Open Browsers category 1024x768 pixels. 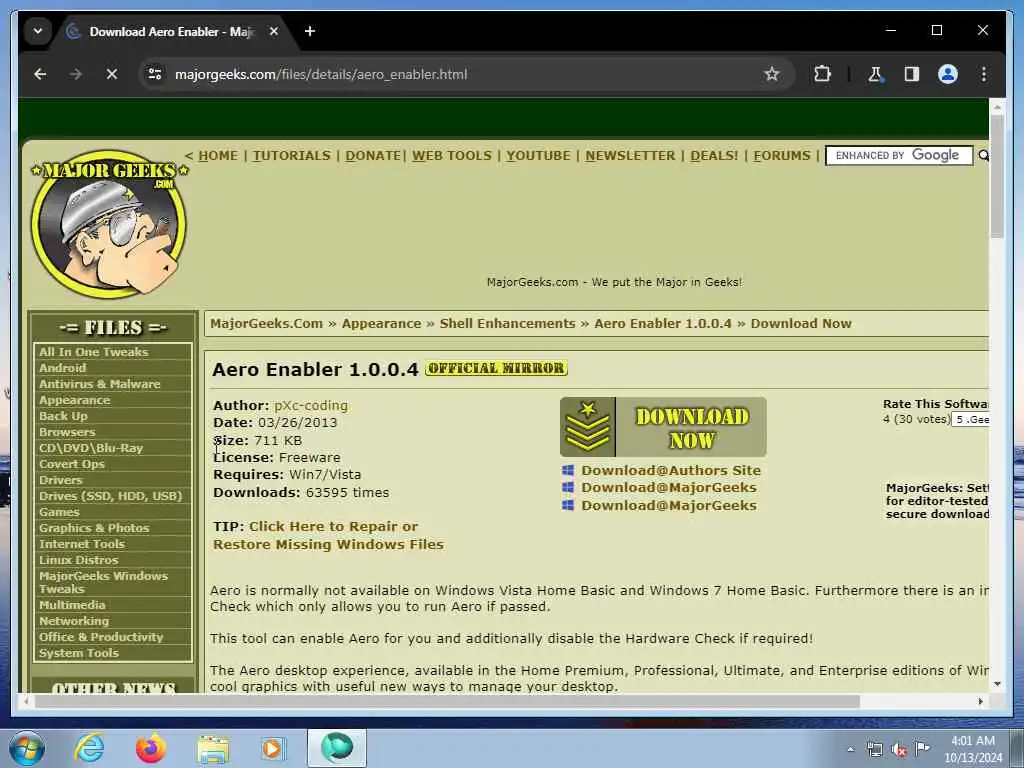(x=67, y=432)
